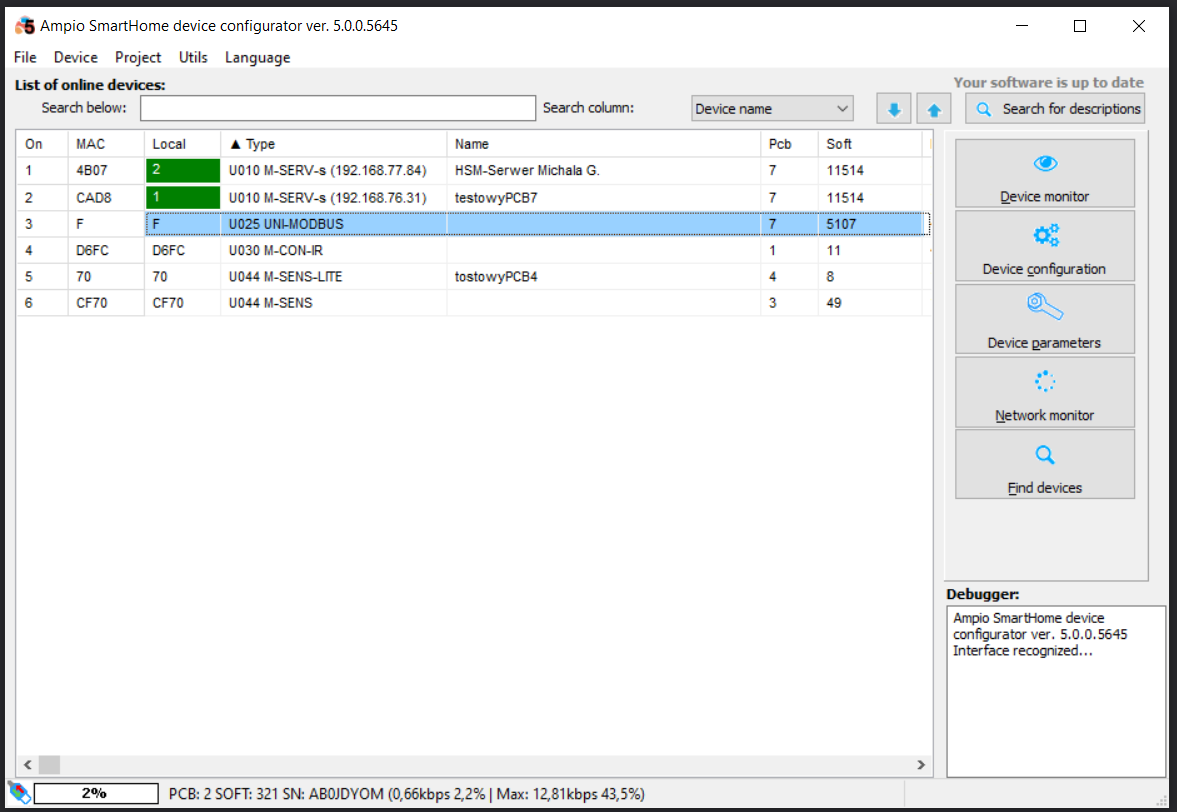Open the Utils menu

pyautogui.click(x=193, y=57)
